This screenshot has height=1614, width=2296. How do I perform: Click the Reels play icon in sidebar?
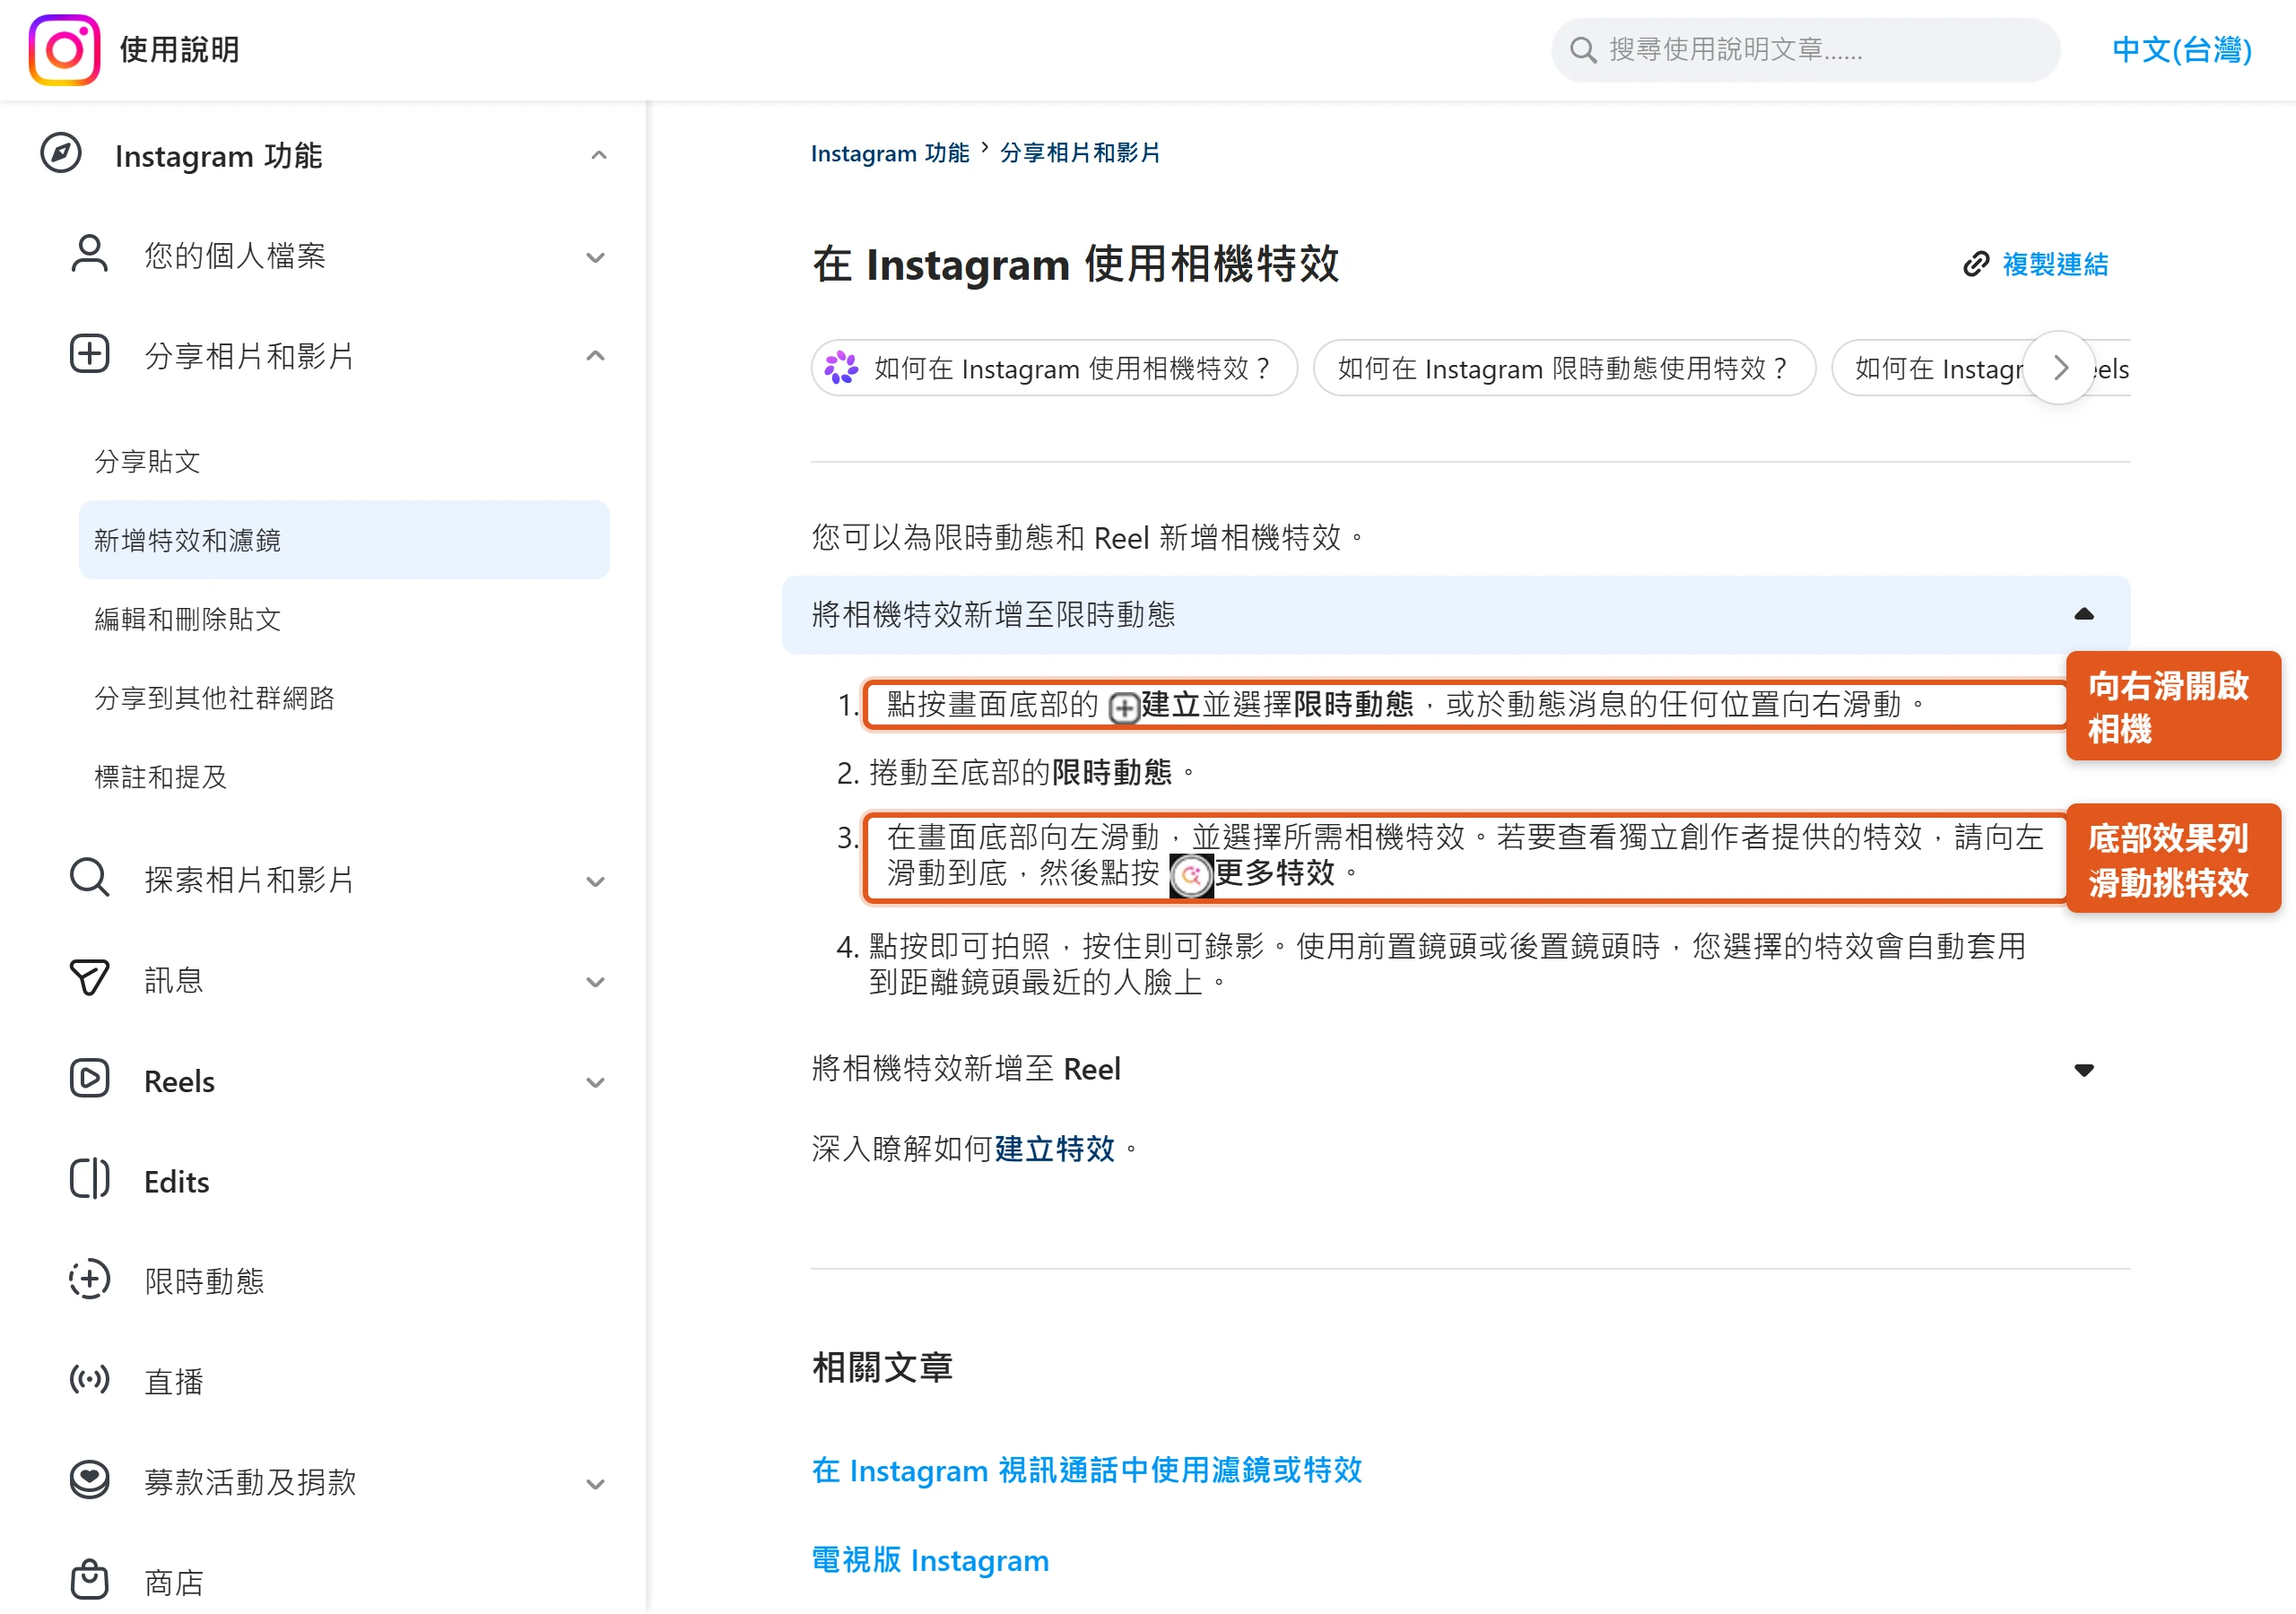89,1080
